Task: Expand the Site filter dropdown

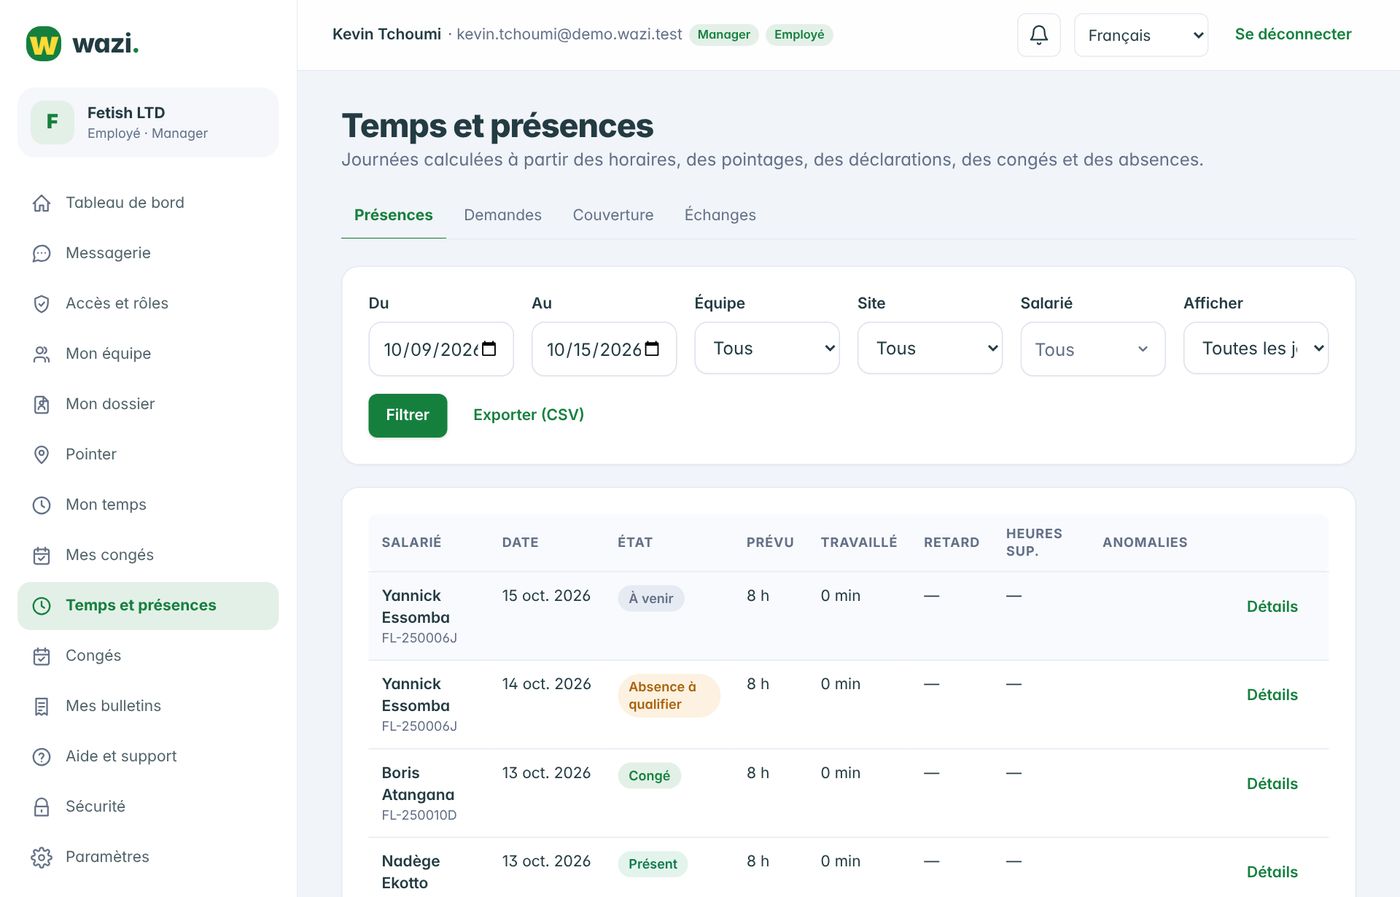Action: point(930,348)
